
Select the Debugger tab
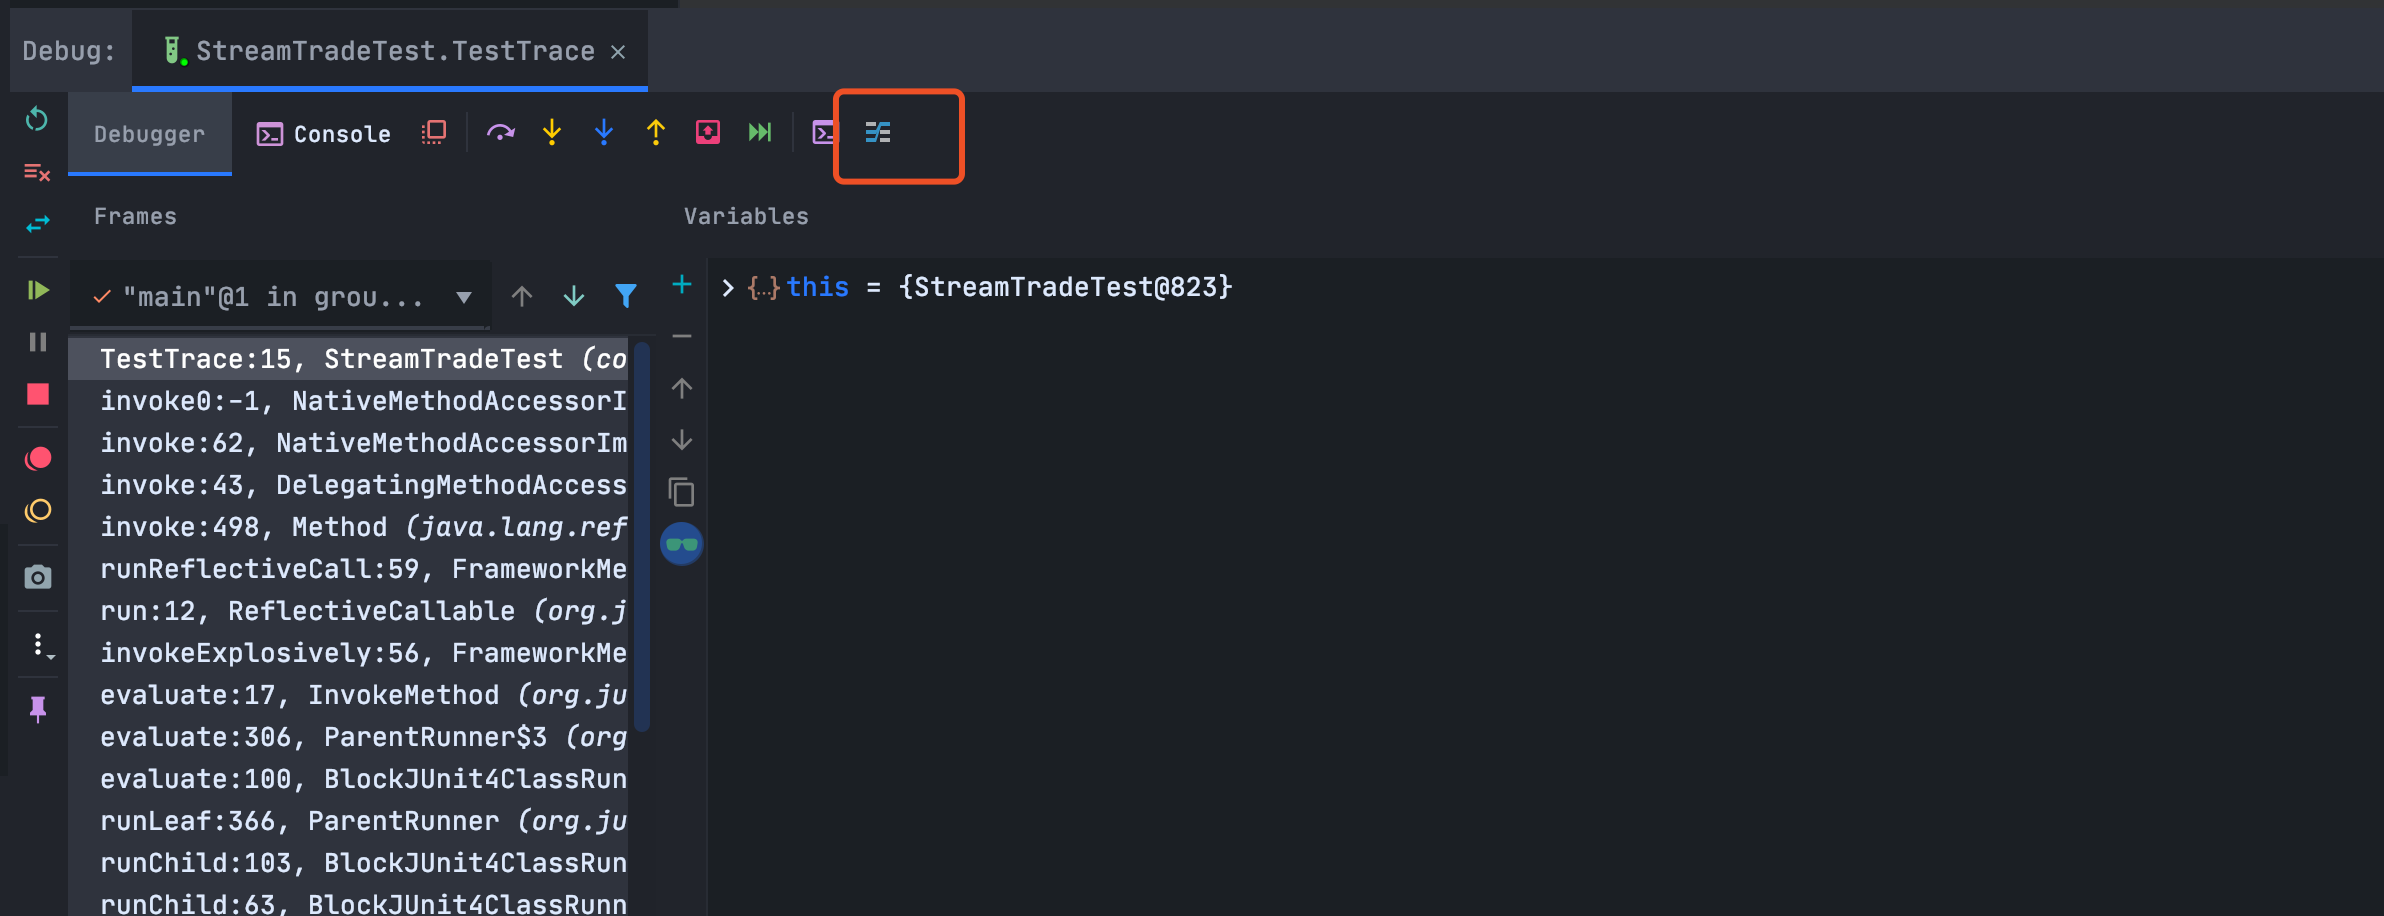(150, 134)
